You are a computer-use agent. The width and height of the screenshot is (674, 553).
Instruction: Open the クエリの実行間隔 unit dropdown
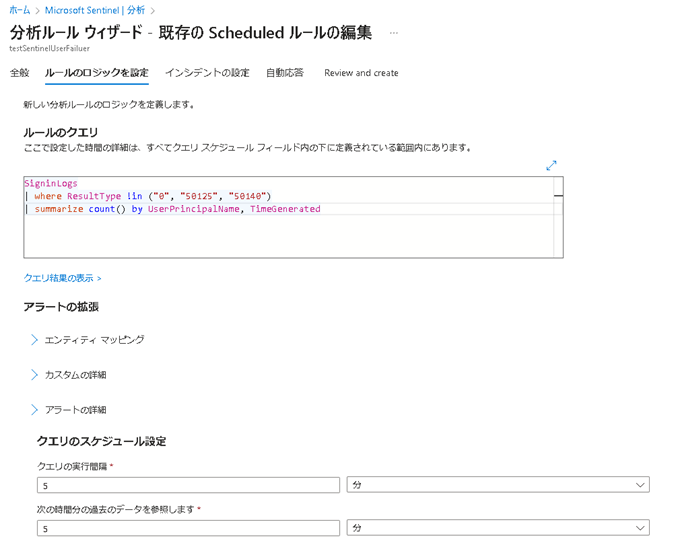pyautogui.click(x=497, y=485)
